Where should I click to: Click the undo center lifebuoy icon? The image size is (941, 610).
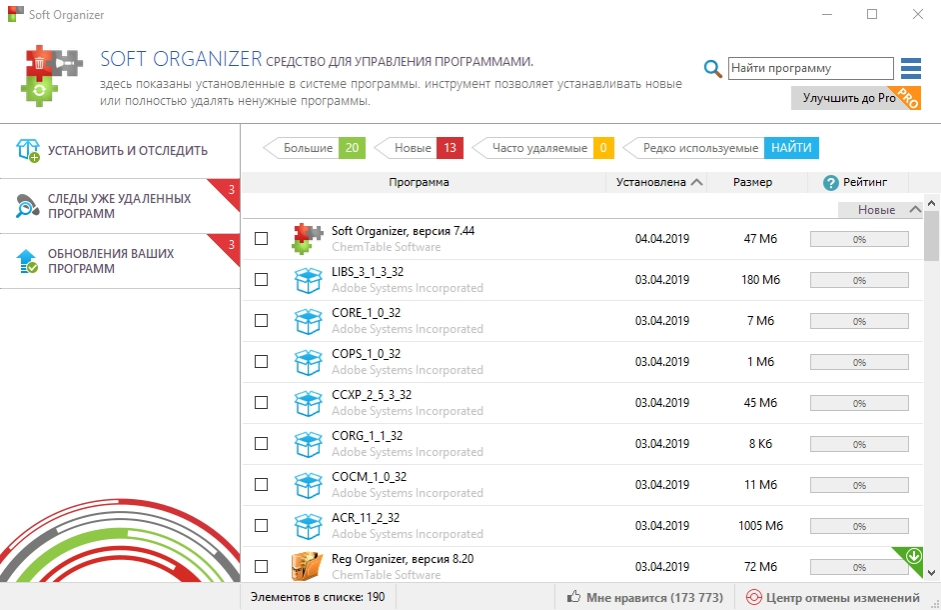(753, 597)
